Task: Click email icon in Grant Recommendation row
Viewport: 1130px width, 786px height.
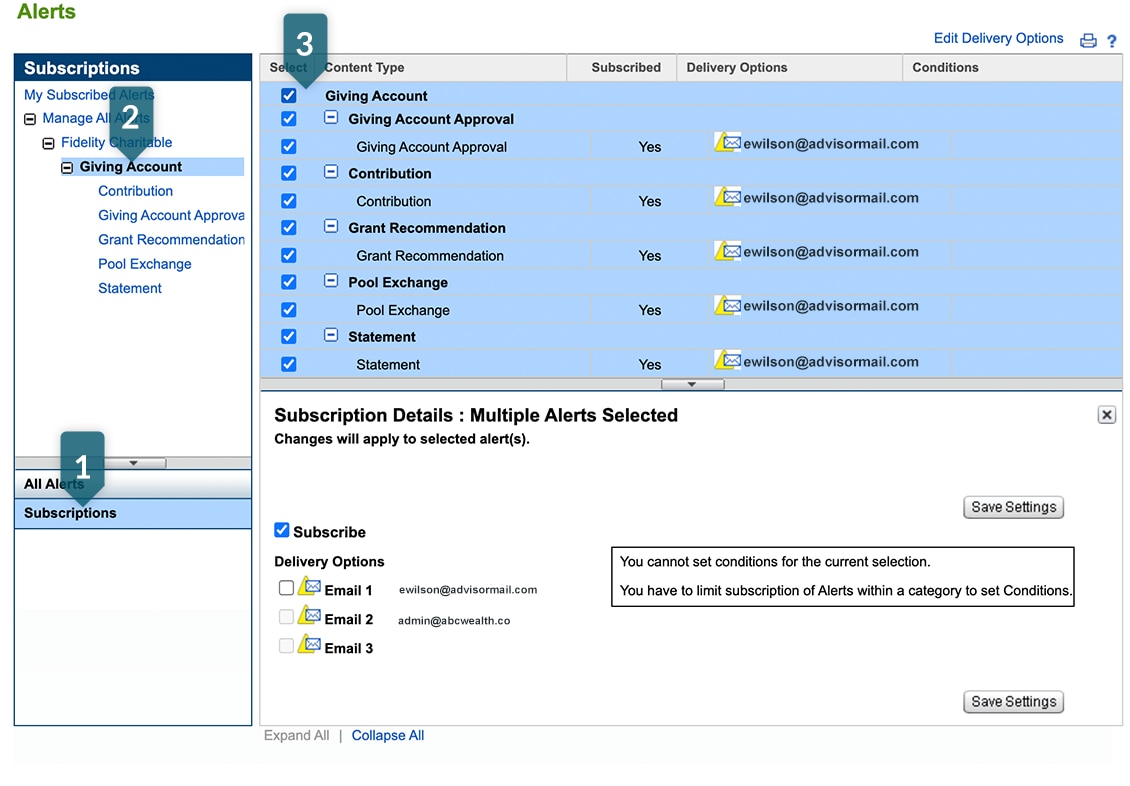Action: point(727,251)
